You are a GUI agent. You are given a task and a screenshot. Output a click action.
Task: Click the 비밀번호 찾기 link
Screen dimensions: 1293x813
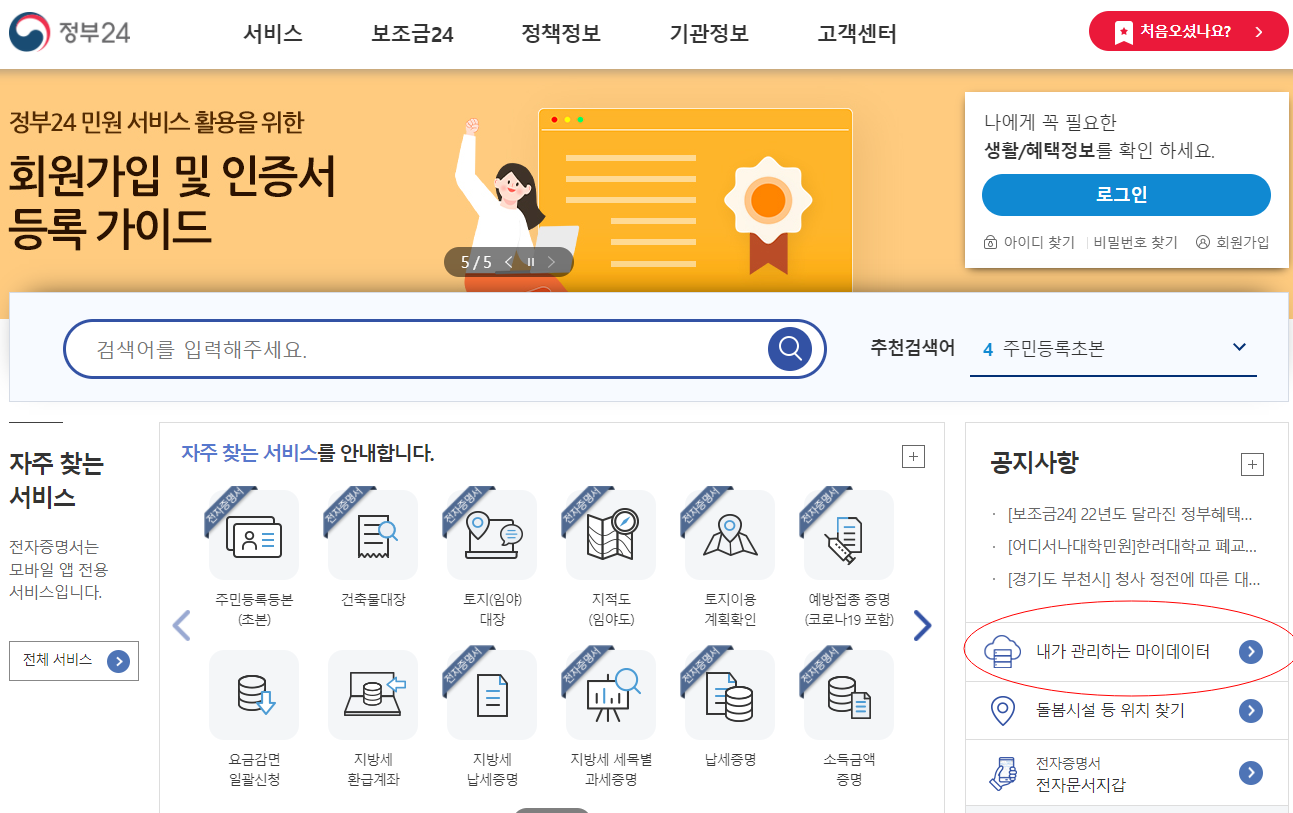(x=1135, y=243)
